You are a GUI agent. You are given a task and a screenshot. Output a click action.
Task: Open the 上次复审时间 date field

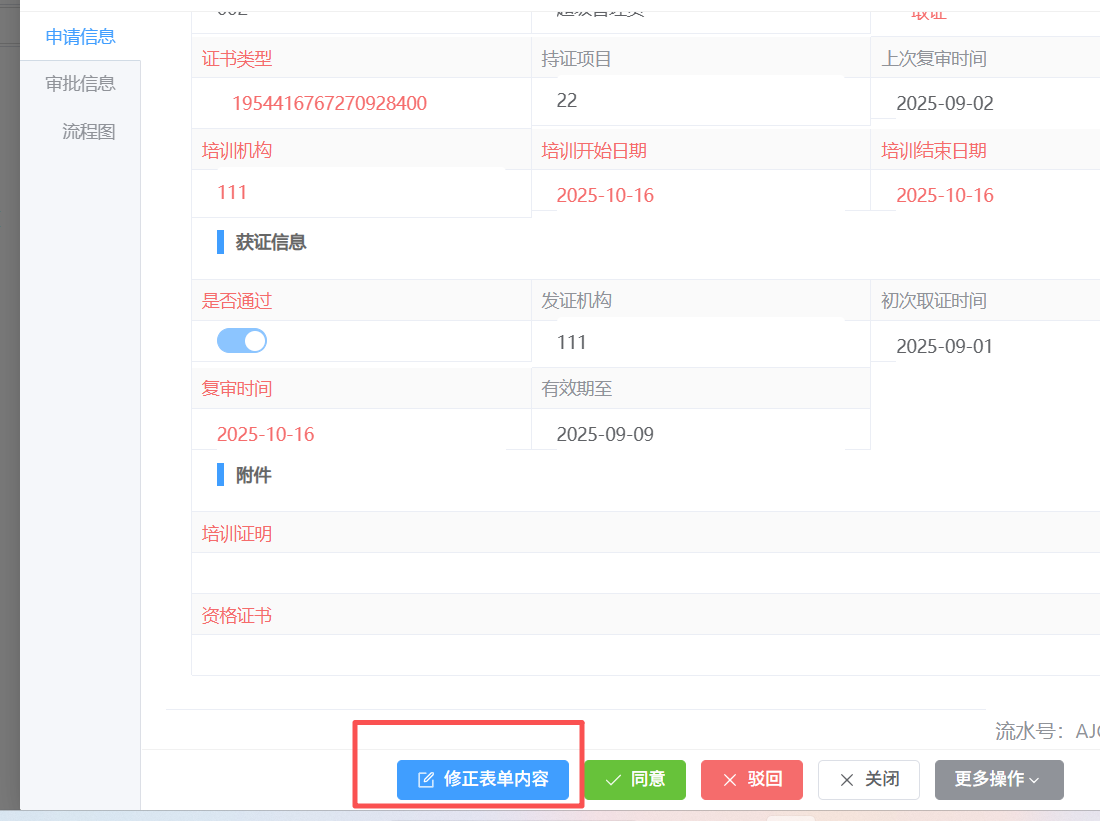(985, 103)
